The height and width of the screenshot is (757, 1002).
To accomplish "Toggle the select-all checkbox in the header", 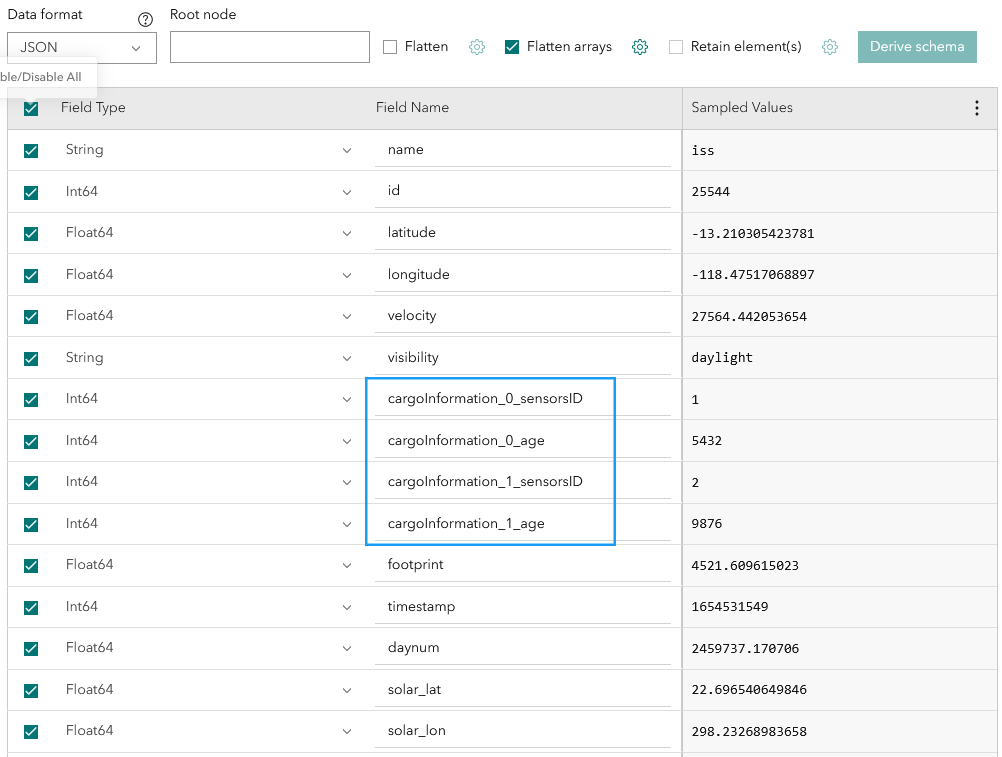I will [31, 108].
